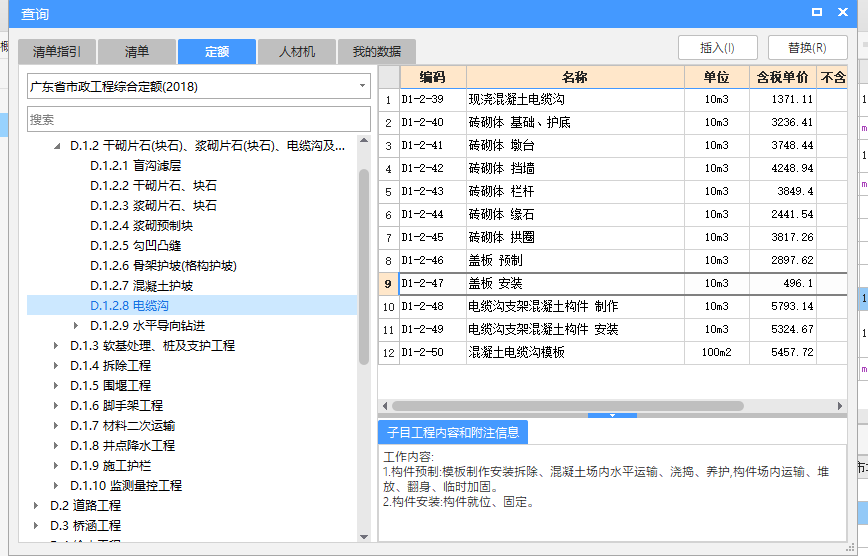
Task: Click the 插入(I) button
Action: click(717, 48)
